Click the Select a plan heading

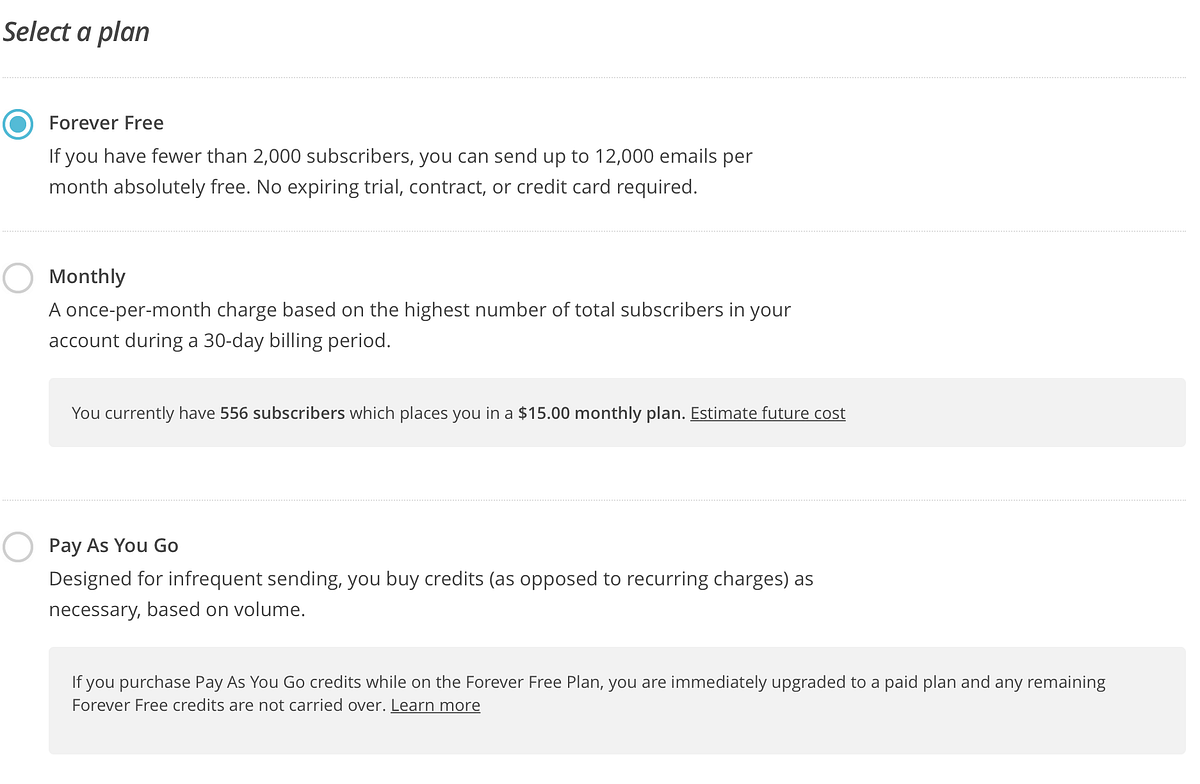click(76, 32)
